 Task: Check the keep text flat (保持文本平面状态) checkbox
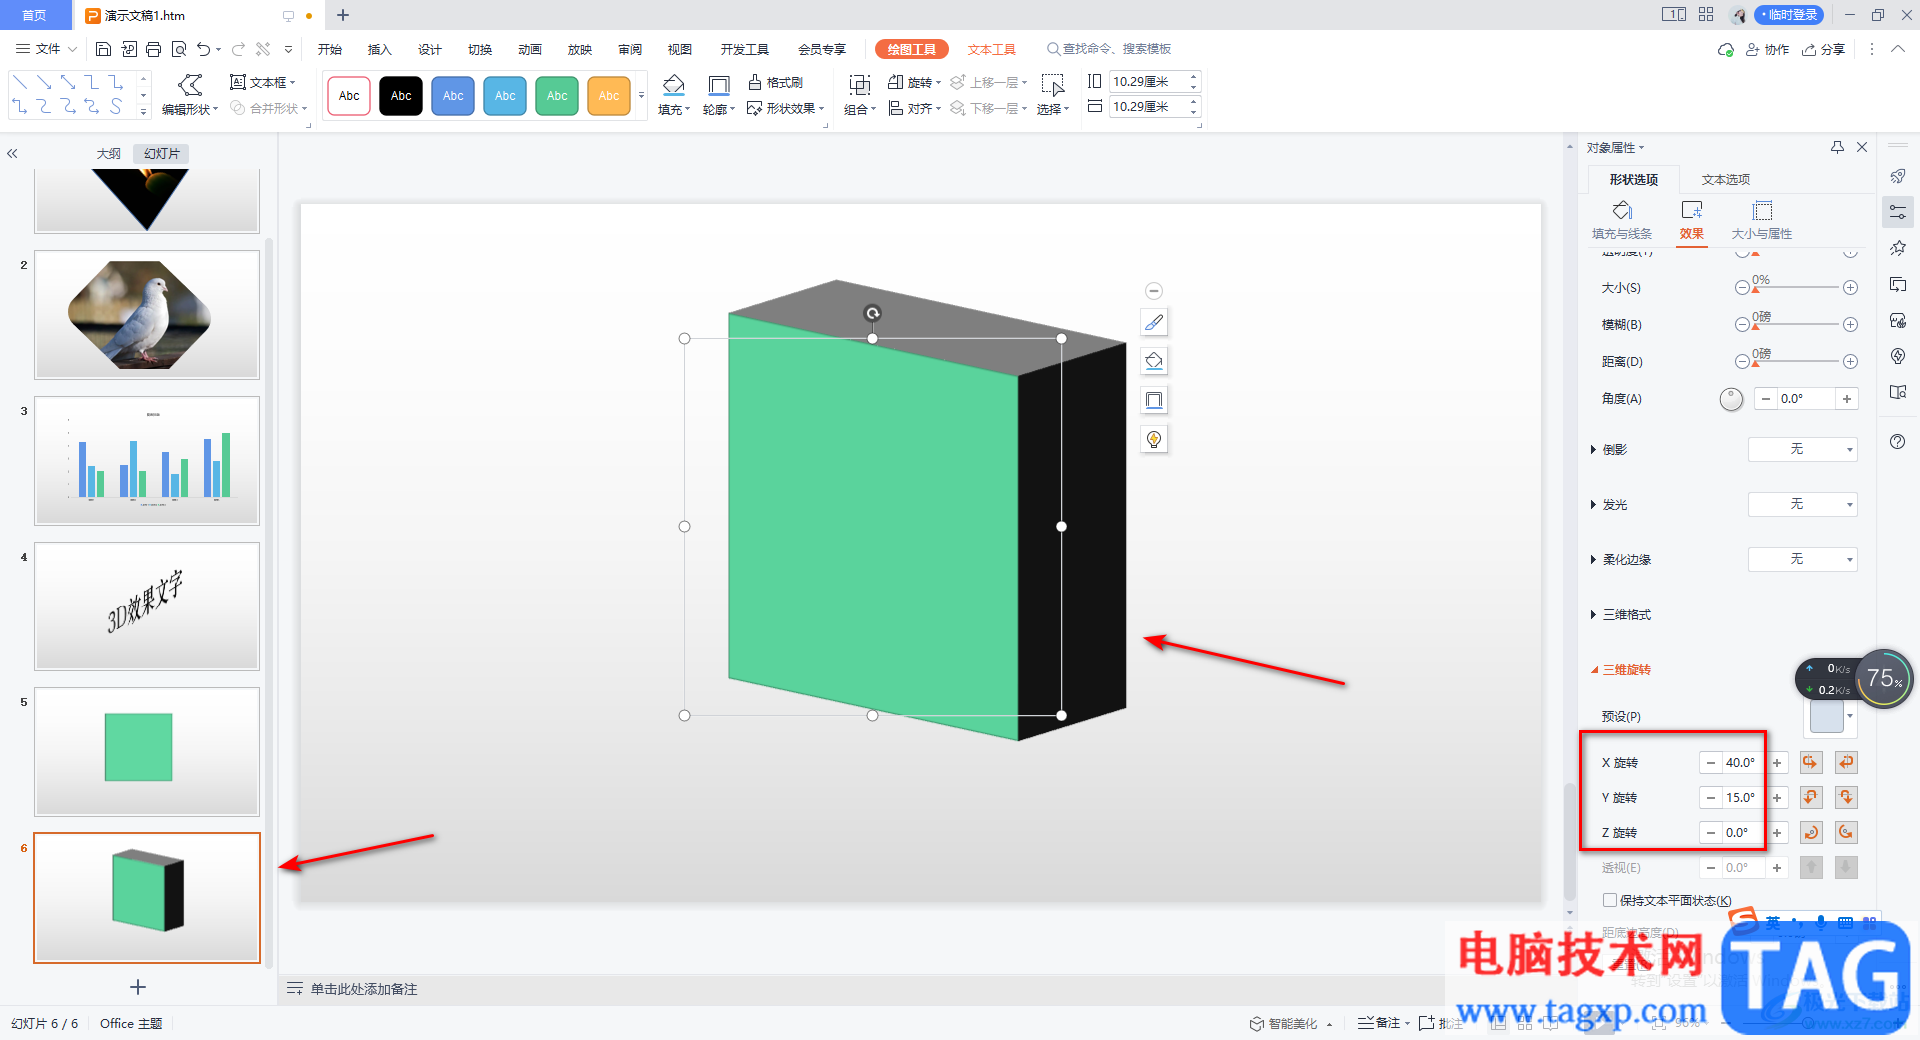(1610, 900)
